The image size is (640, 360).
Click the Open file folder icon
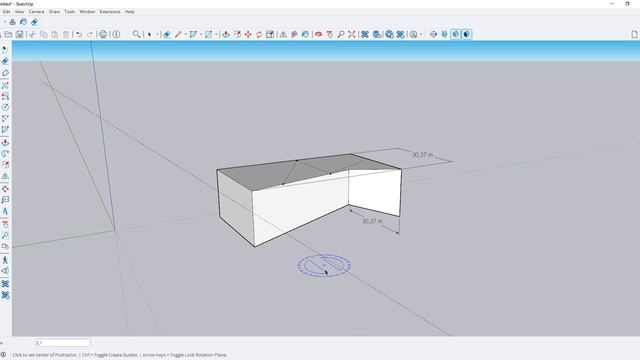coord(8,34)
